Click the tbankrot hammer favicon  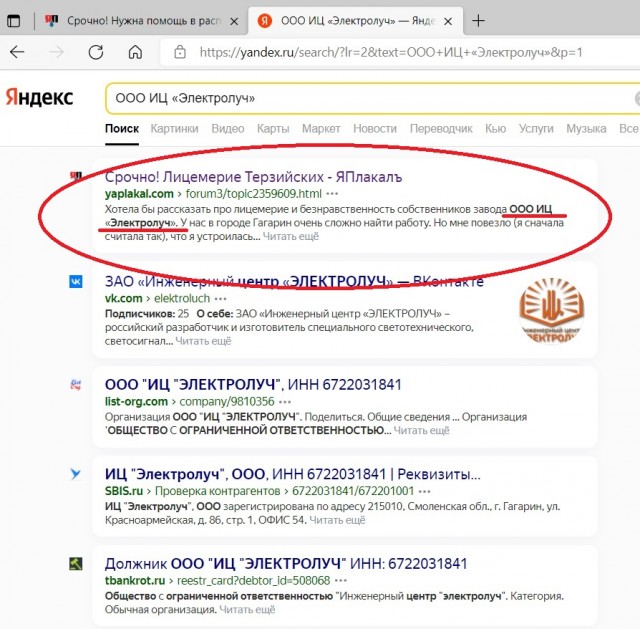click(x=76, y=564)
